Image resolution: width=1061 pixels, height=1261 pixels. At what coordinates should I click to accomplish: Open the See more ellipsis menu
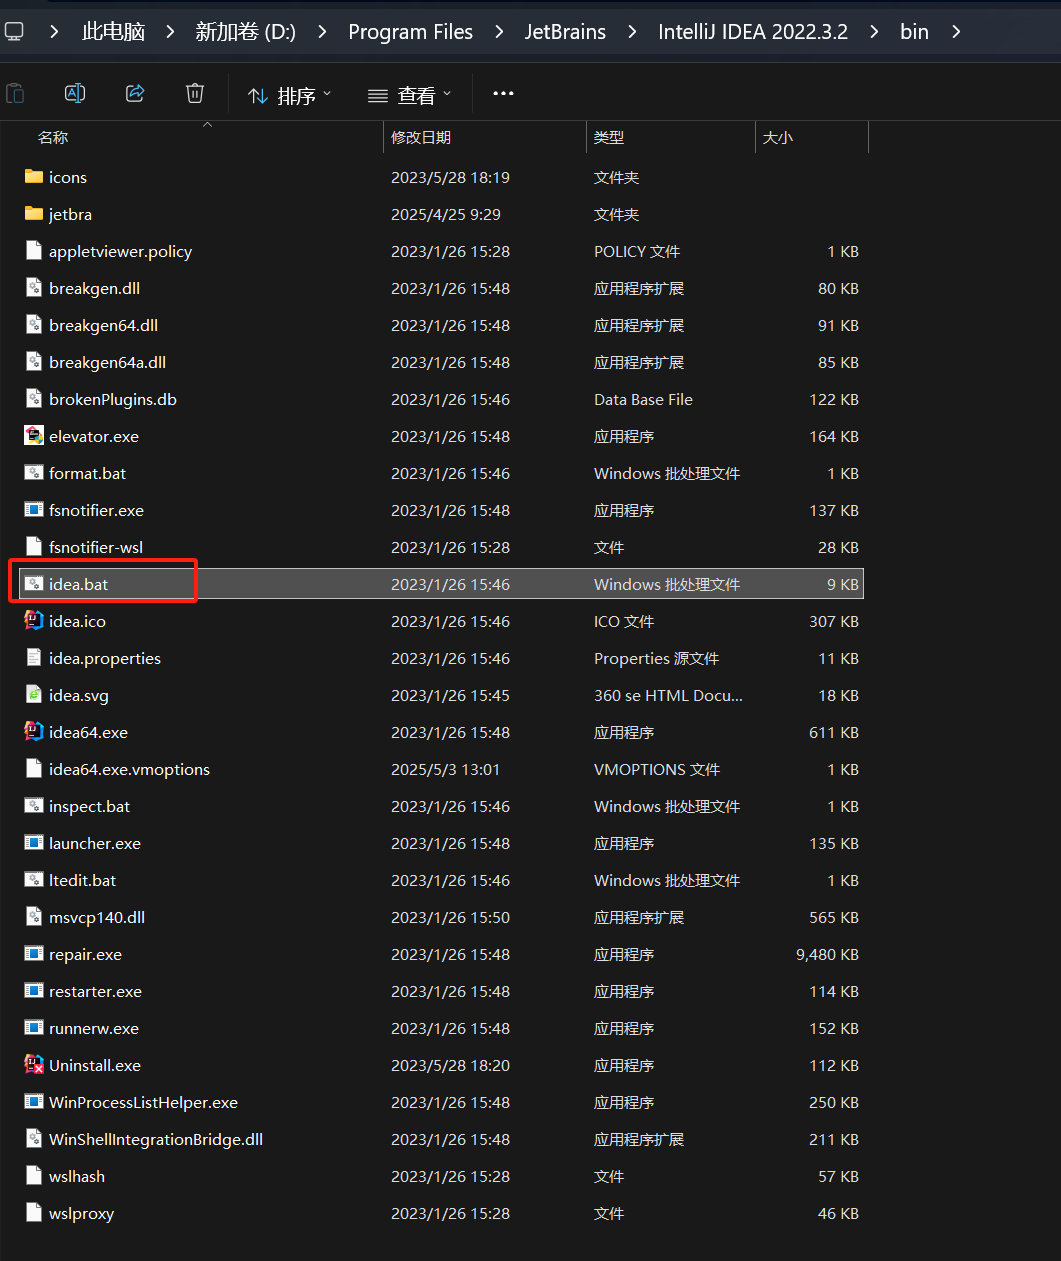pyautogui.click(x=503, y=94)
